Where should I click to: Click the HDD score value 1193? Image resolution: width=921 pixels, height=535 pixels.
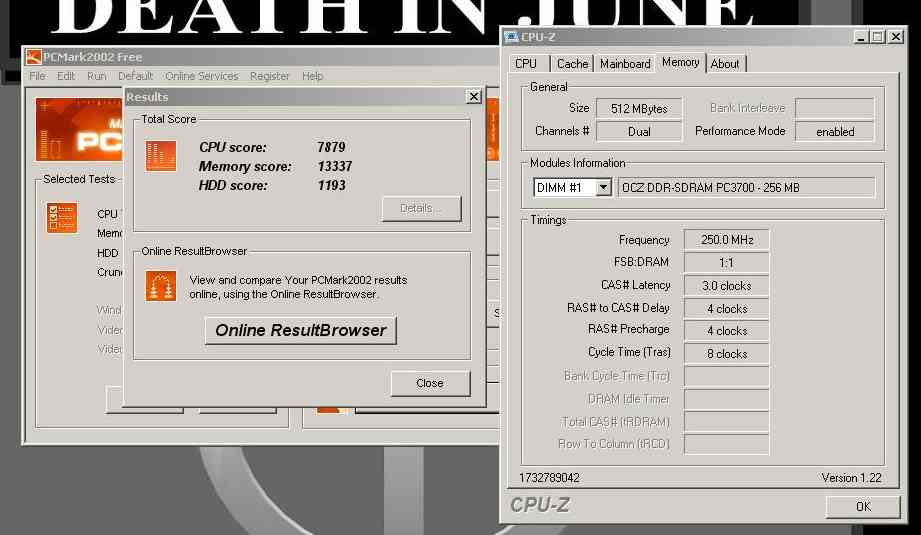coord(331,186)
